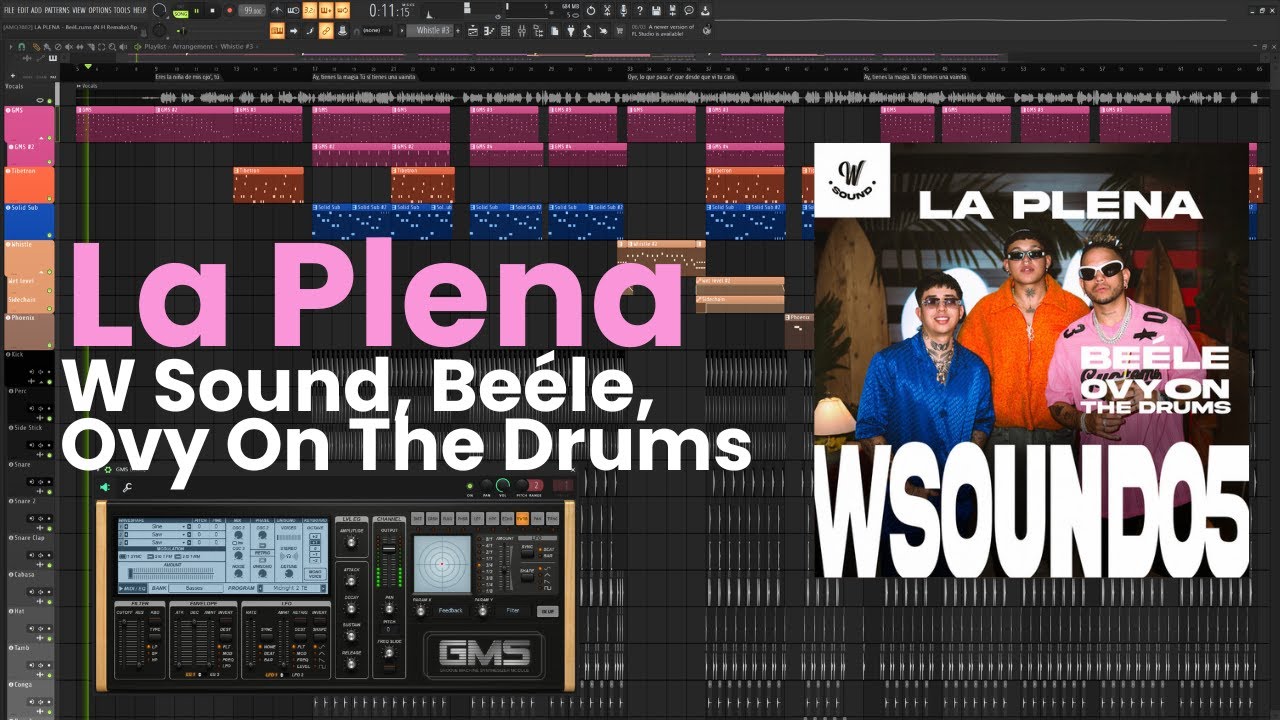1280x720 pixels.
Task: Open the OPTIONS menu
Action: 100,10
